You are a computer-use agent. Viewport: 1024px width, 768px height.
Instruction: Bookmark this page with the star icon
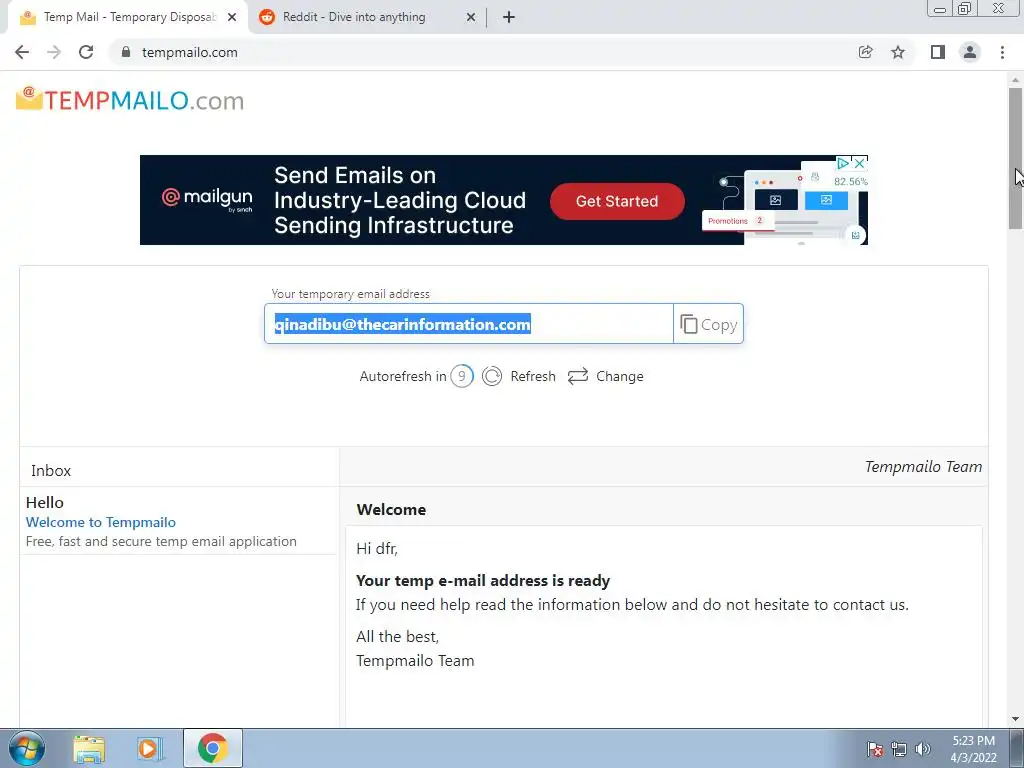point(898,52)
